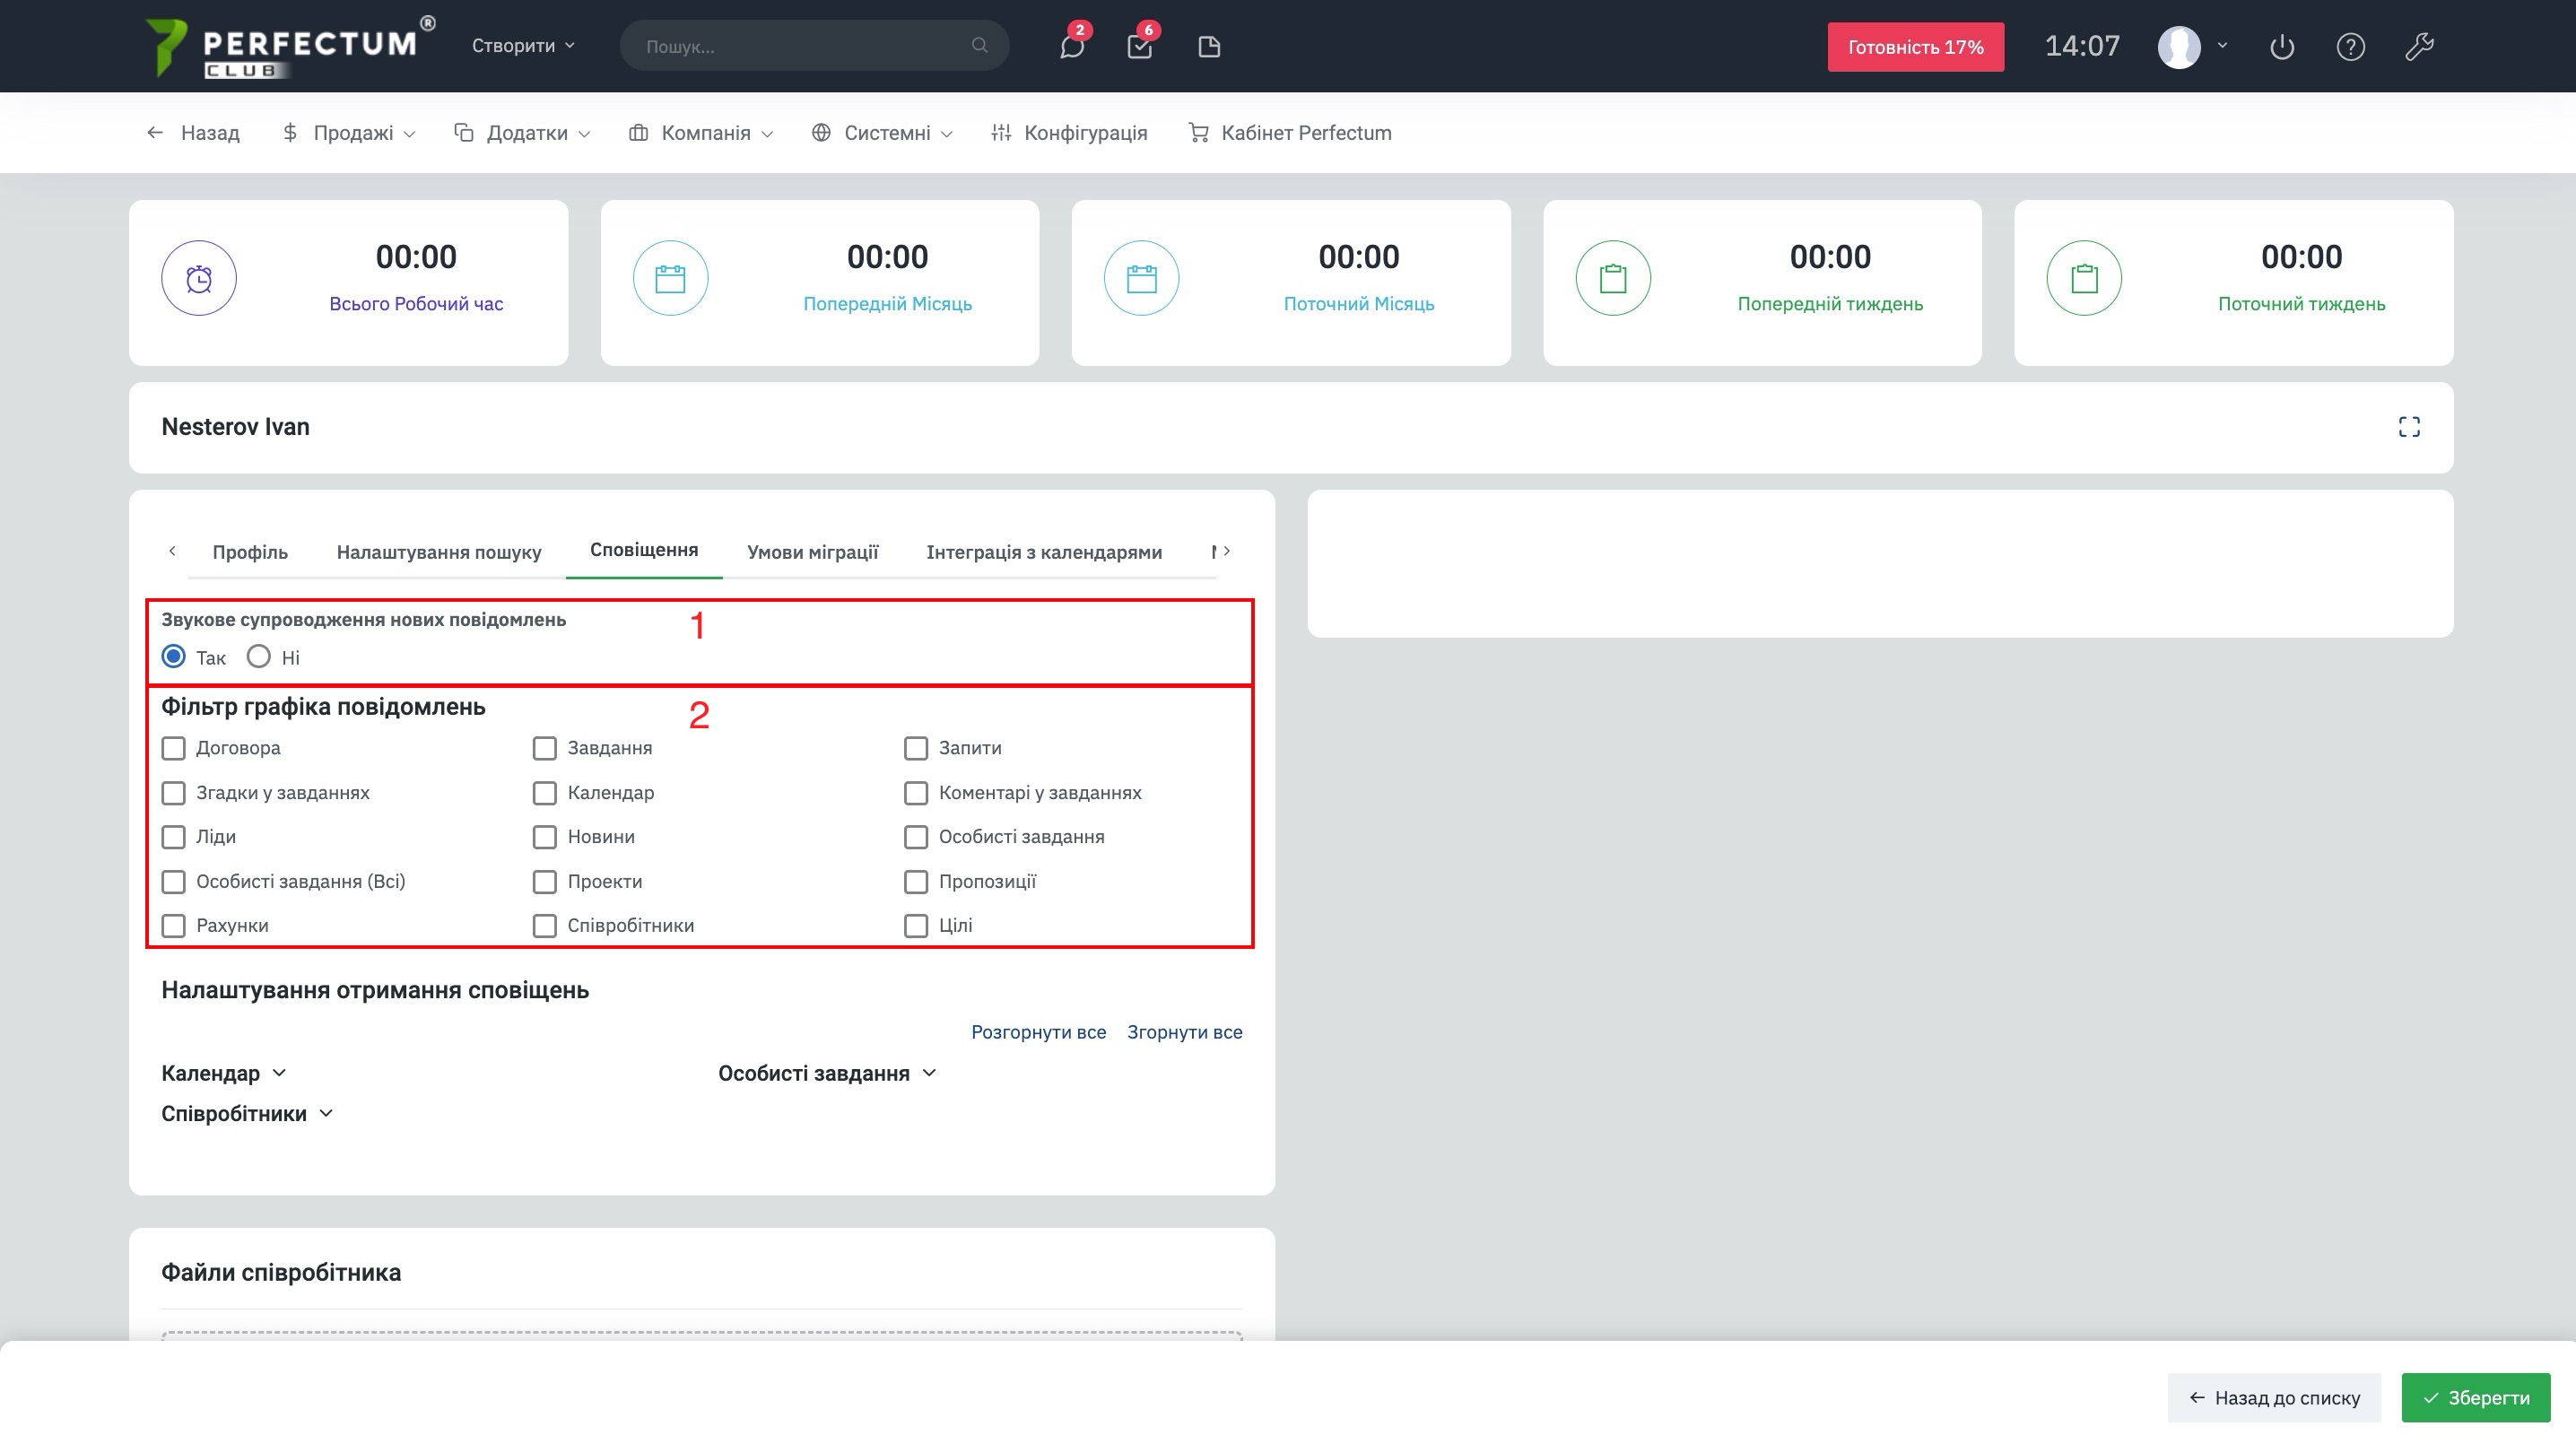
Task: Enable the Ліди filter checkbox
Action: 174,837
